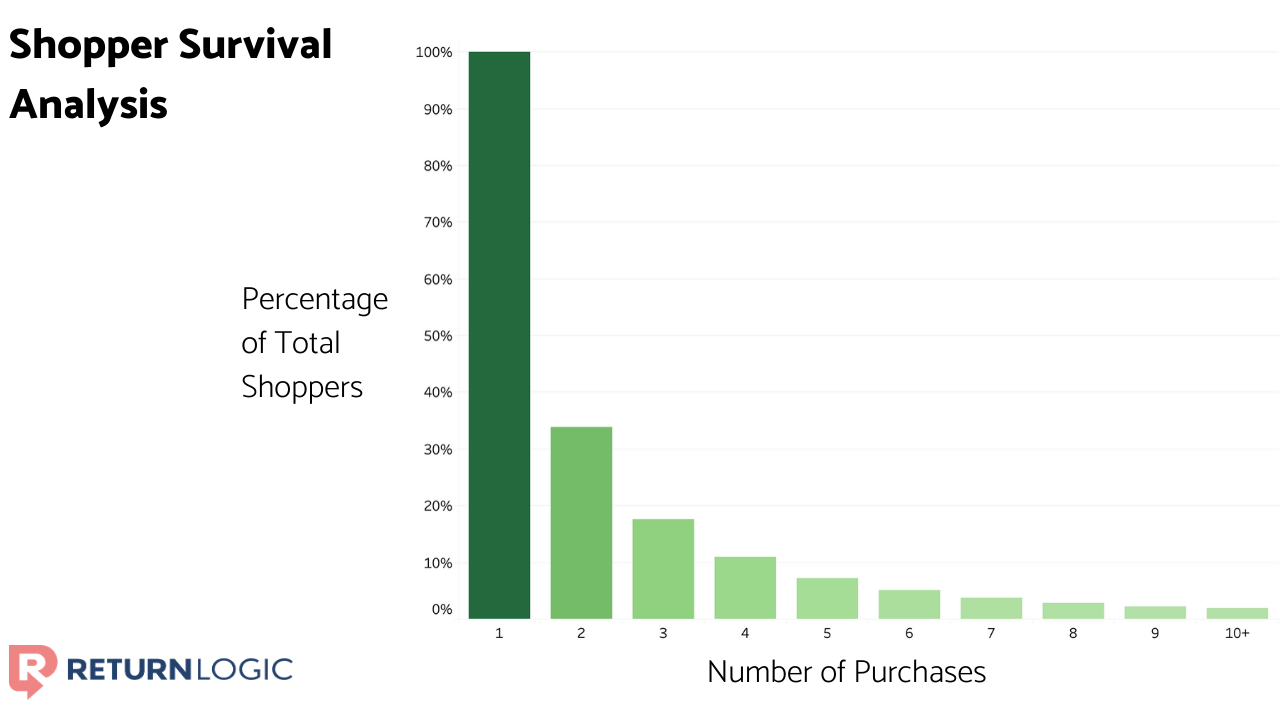The width and height of the screenshot is (1280, 720).
Task: Click the ReturnLogic R logo icon
Action: point(32,670)
